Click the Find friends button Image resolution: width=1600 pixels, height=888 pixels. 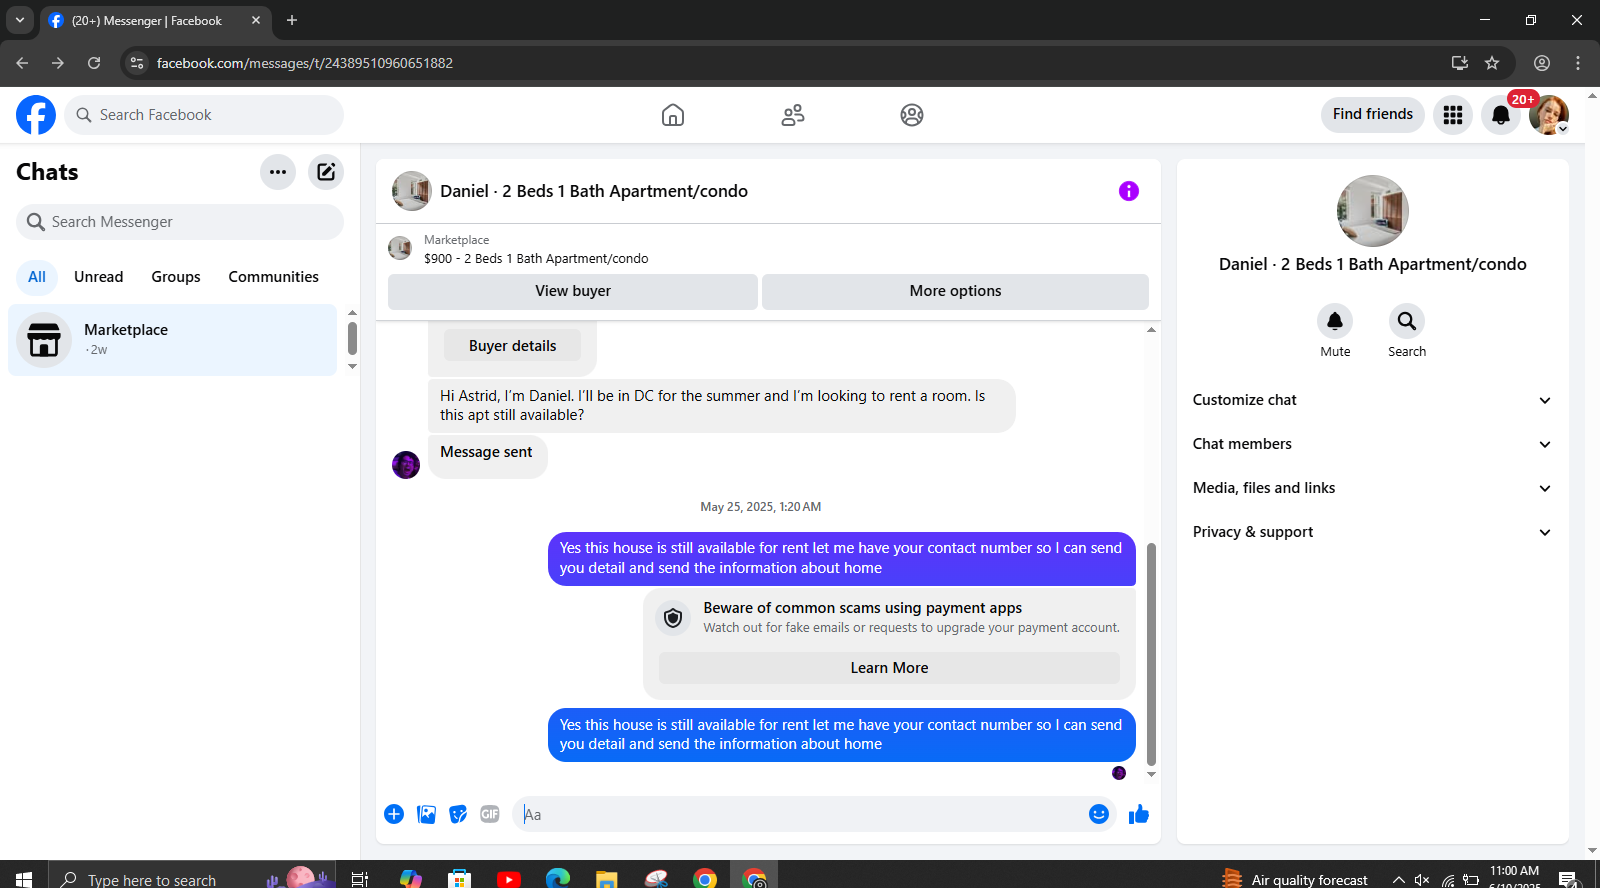pyautogui.click(x=1373, y=115)
